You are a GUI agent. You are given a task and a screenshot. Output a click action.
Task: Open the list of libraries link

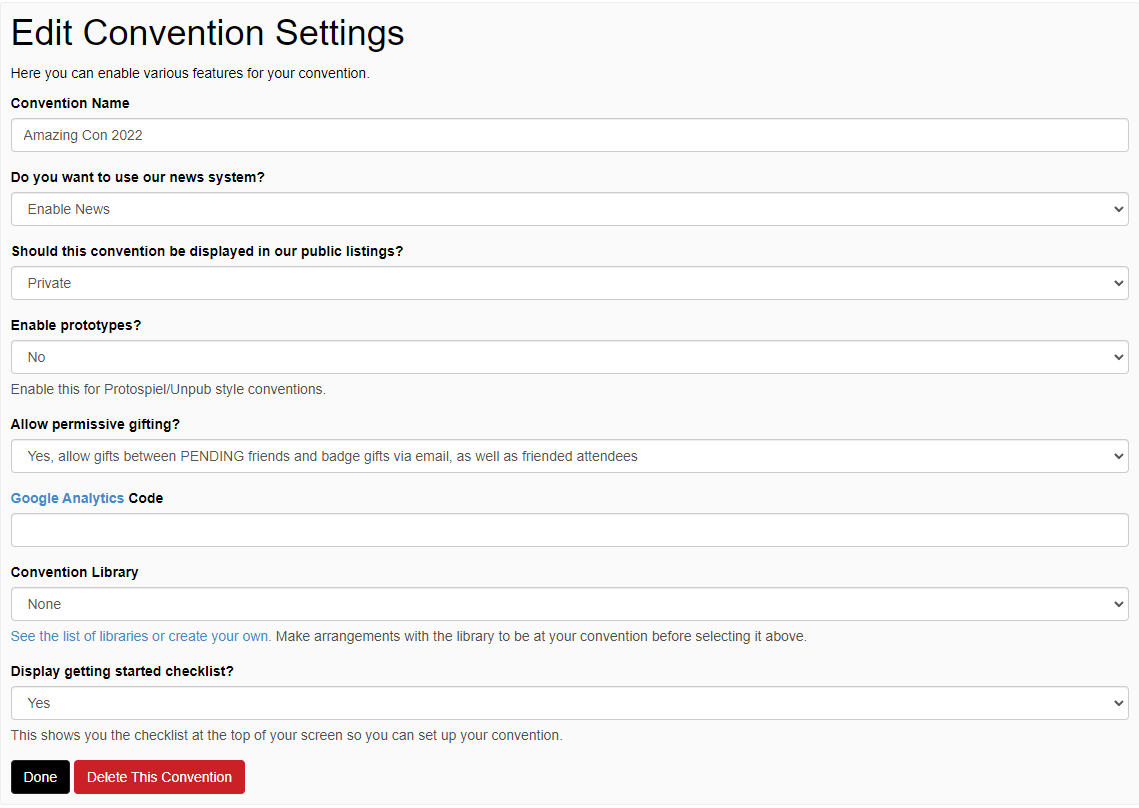tap(141, 637)
